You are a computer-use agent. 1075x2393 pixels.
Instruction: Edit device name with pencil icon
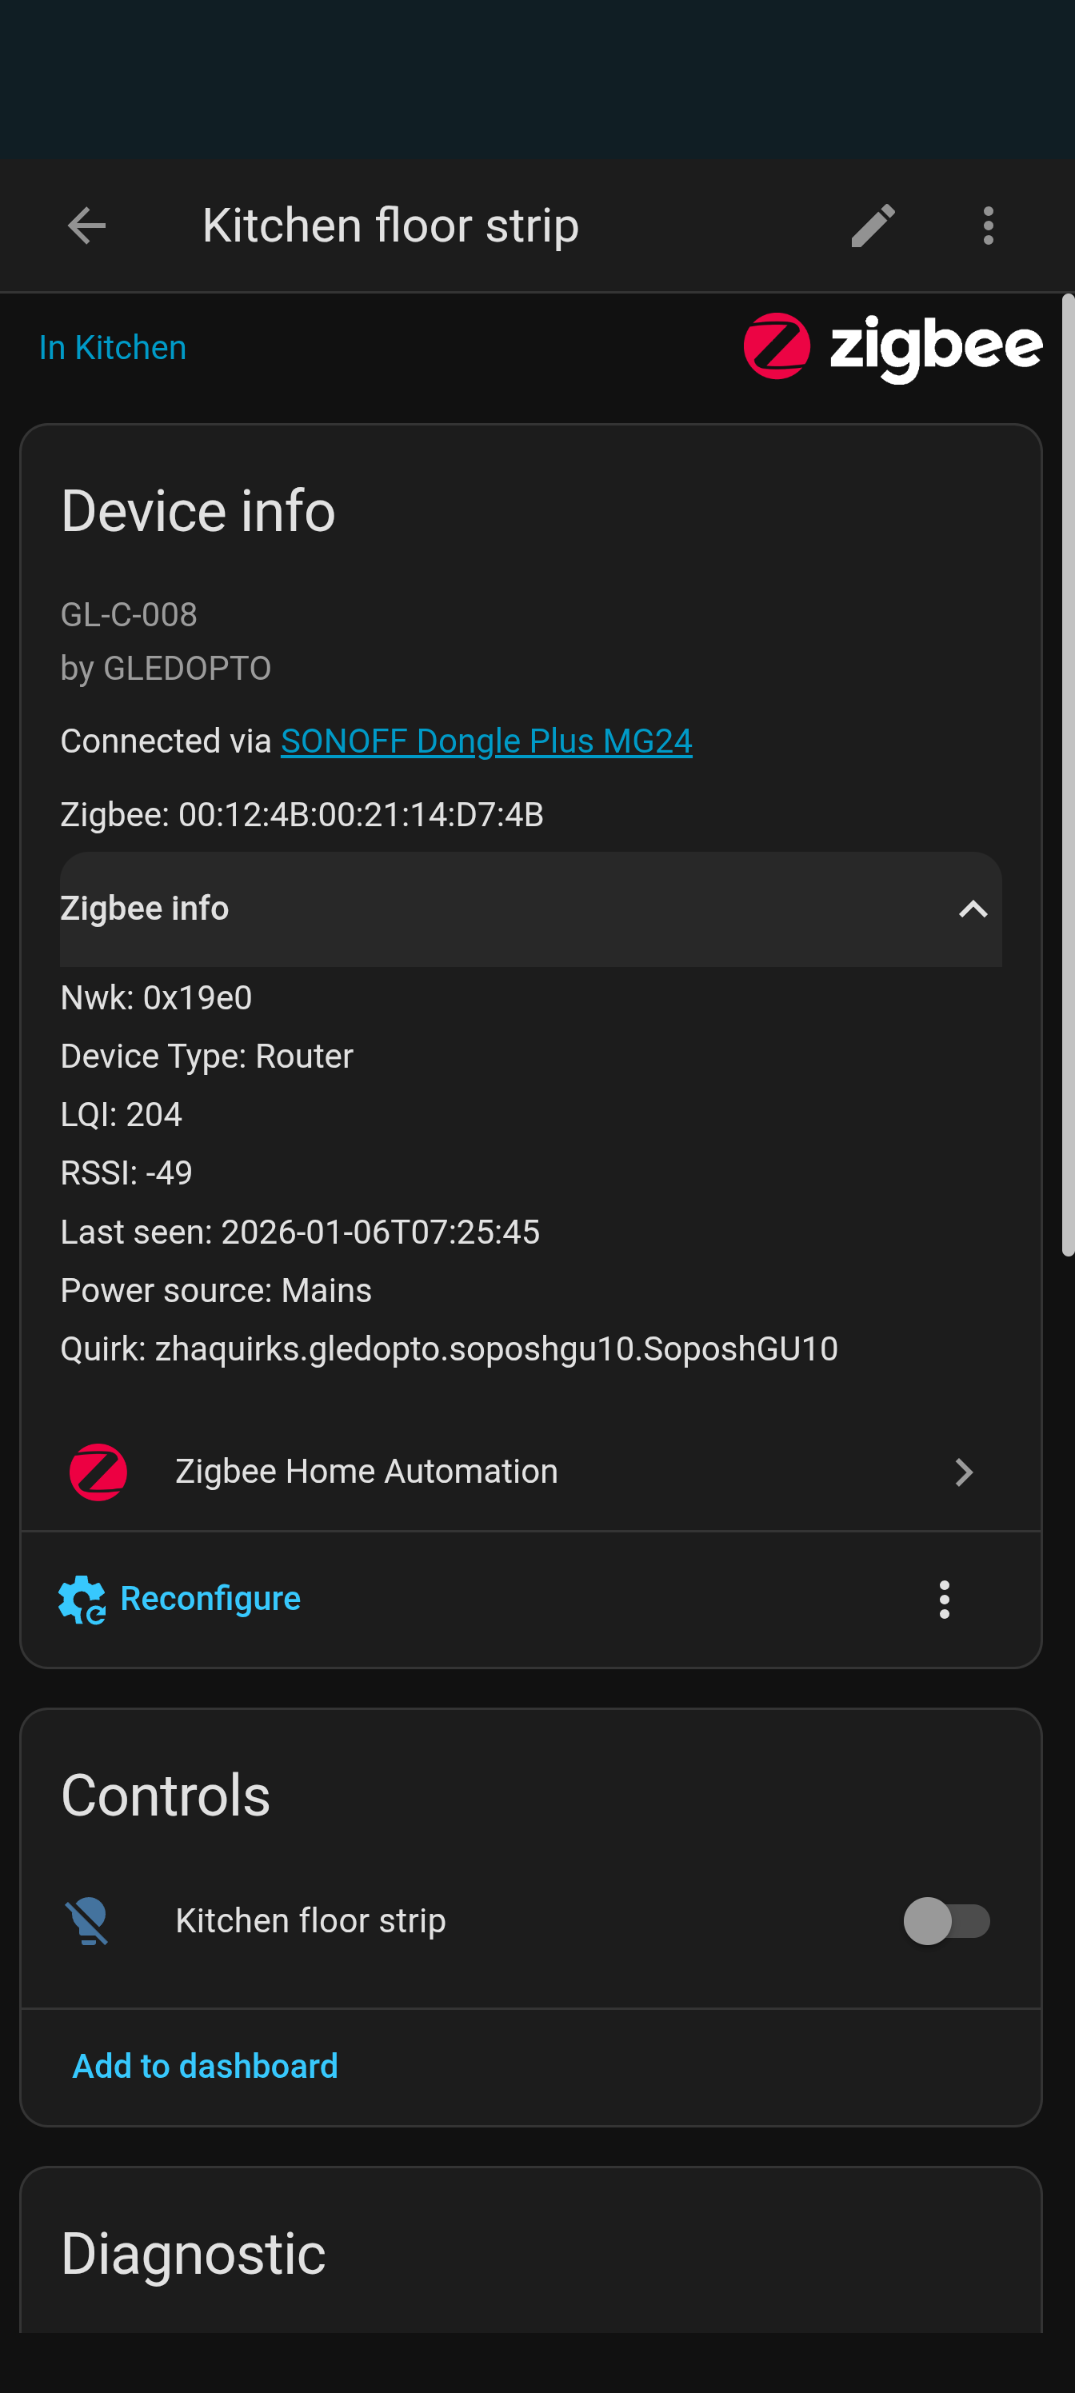[x=873, y=226]
